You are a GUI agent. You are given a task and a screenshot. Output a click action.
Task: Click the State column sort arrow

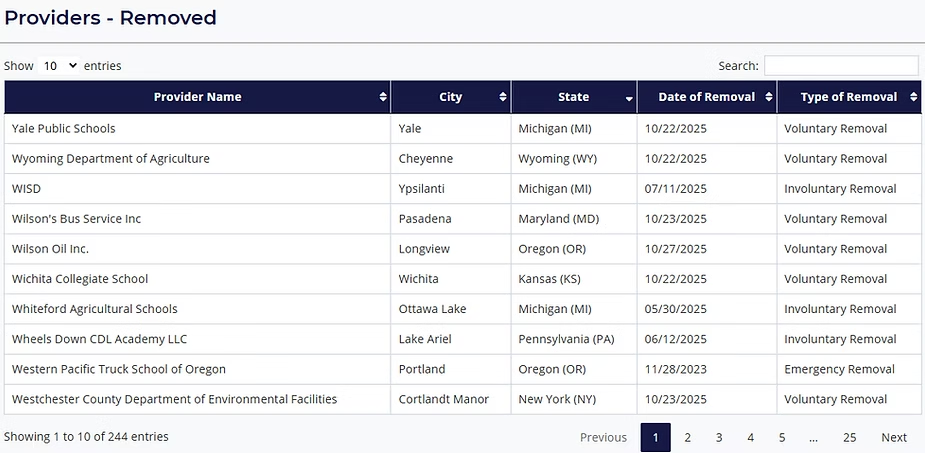point(629,98)
